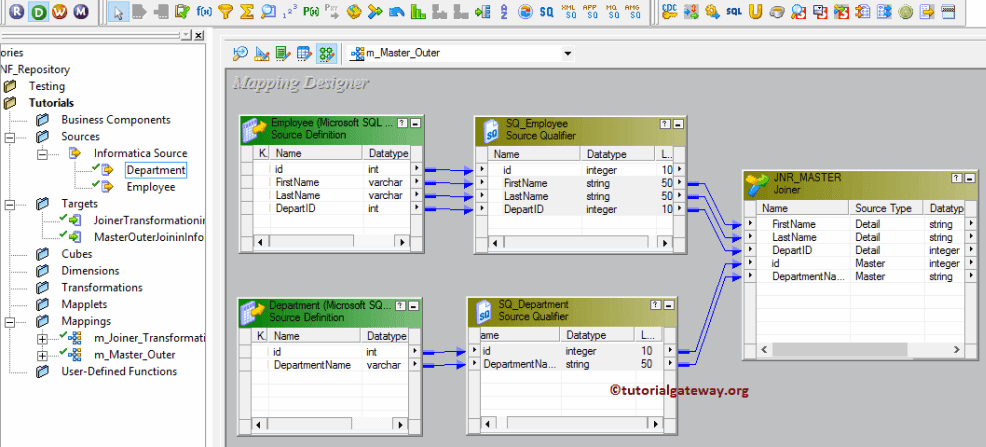
Task: Add Union U transformation
Action: [x=756, y=11]
